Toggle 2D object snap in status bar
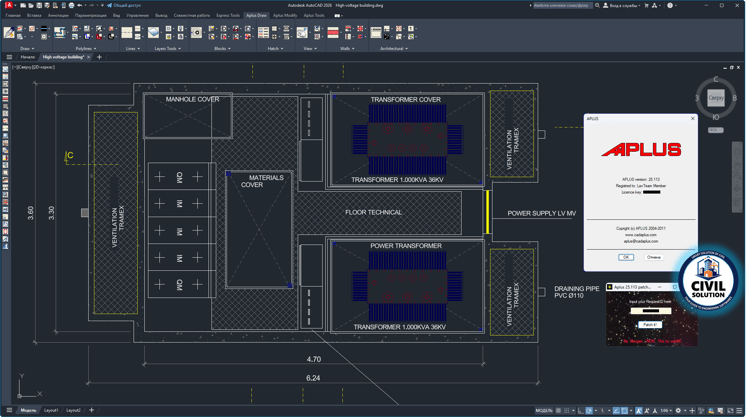Image resolution: width=750 pixels, height=417 pixels. [x=625, y=410]
